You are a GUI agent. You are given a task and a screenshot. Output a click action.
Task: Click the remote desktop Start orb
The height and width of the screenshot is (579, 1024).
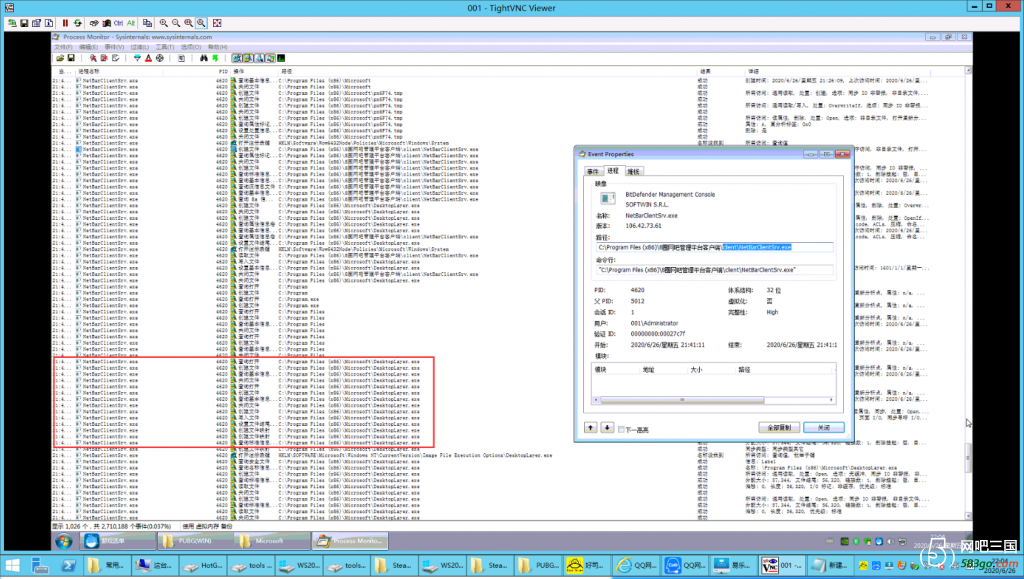tap(63, 540)
